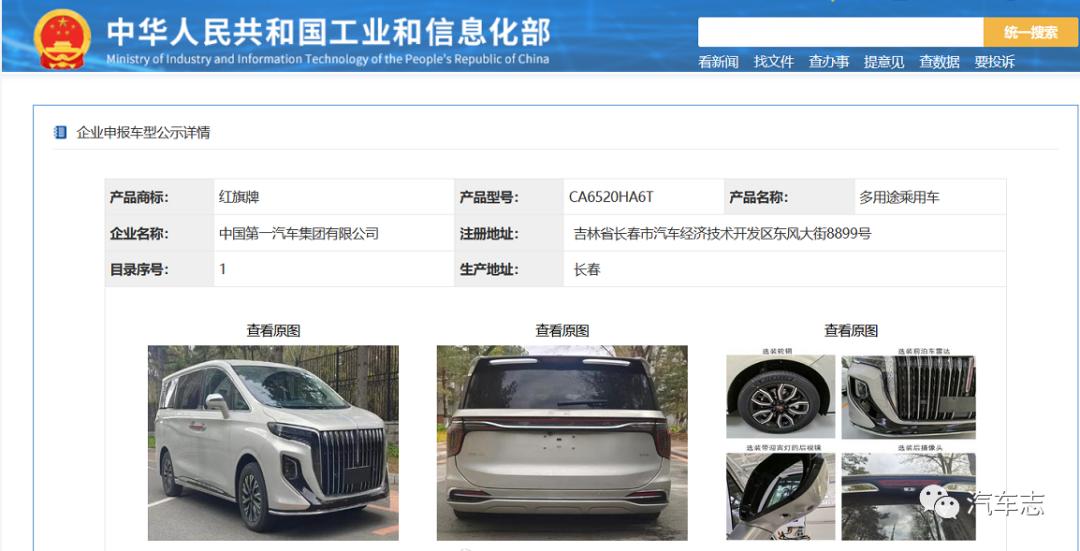Screen dimensions: 1080x551
Task: Focus the top search input field
Action: [840, 32]
